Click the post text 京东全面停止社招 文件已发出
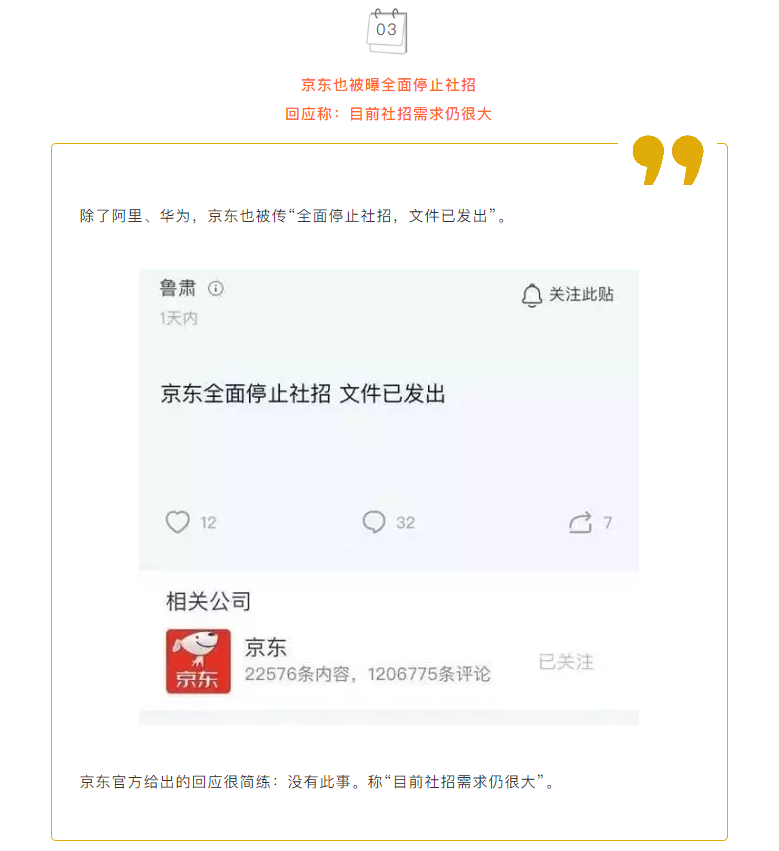779x851 pixels. pyautogui.click(x=303, y=393)
